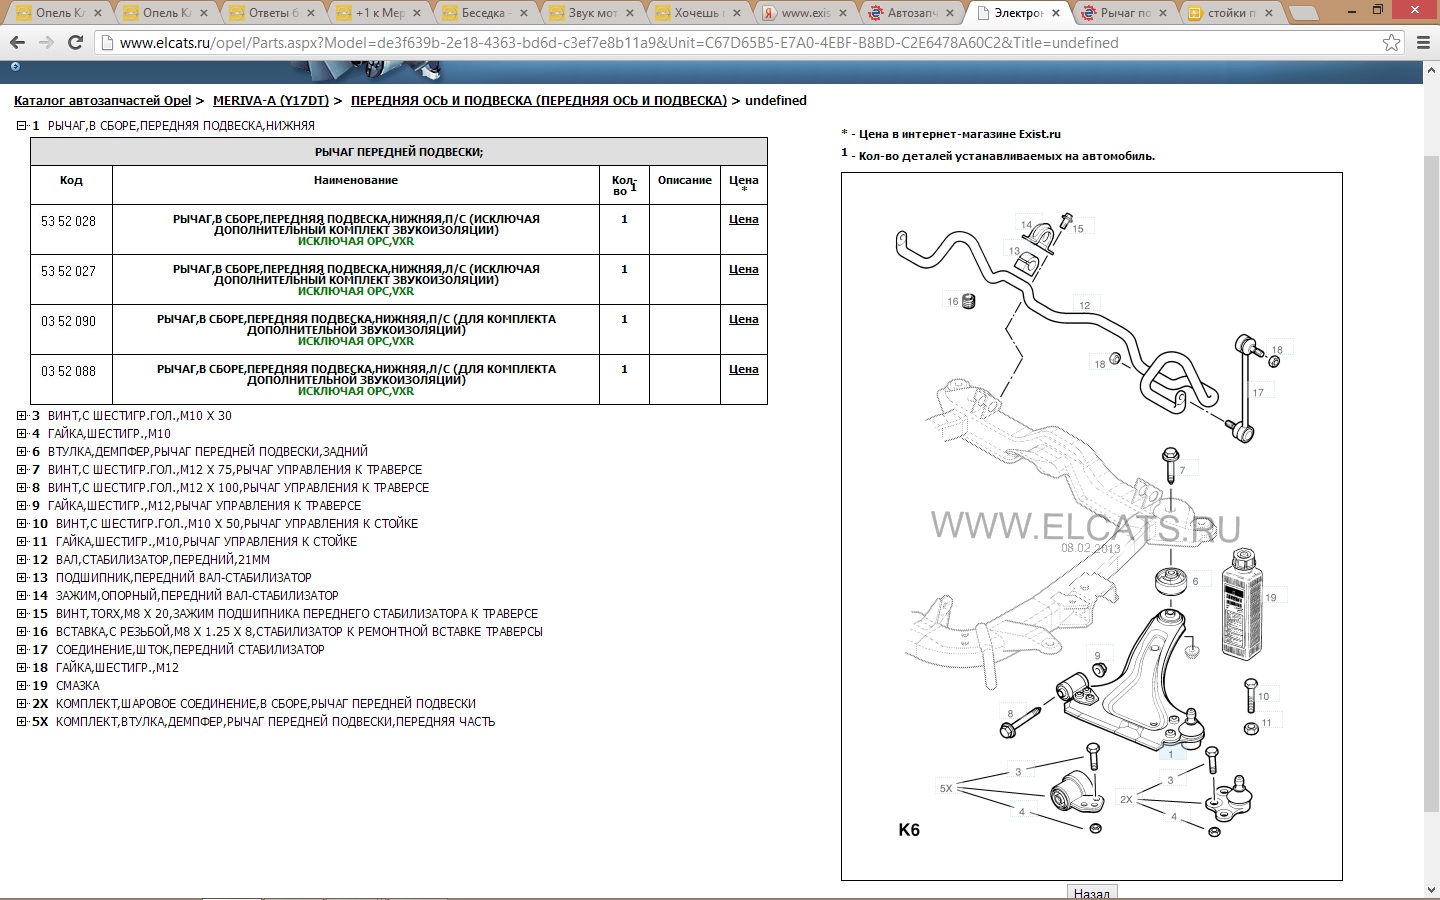This screenshot has width=1440, height=900.
Task: Switch to the Автозапч tab
Action: tap(912, 13)
